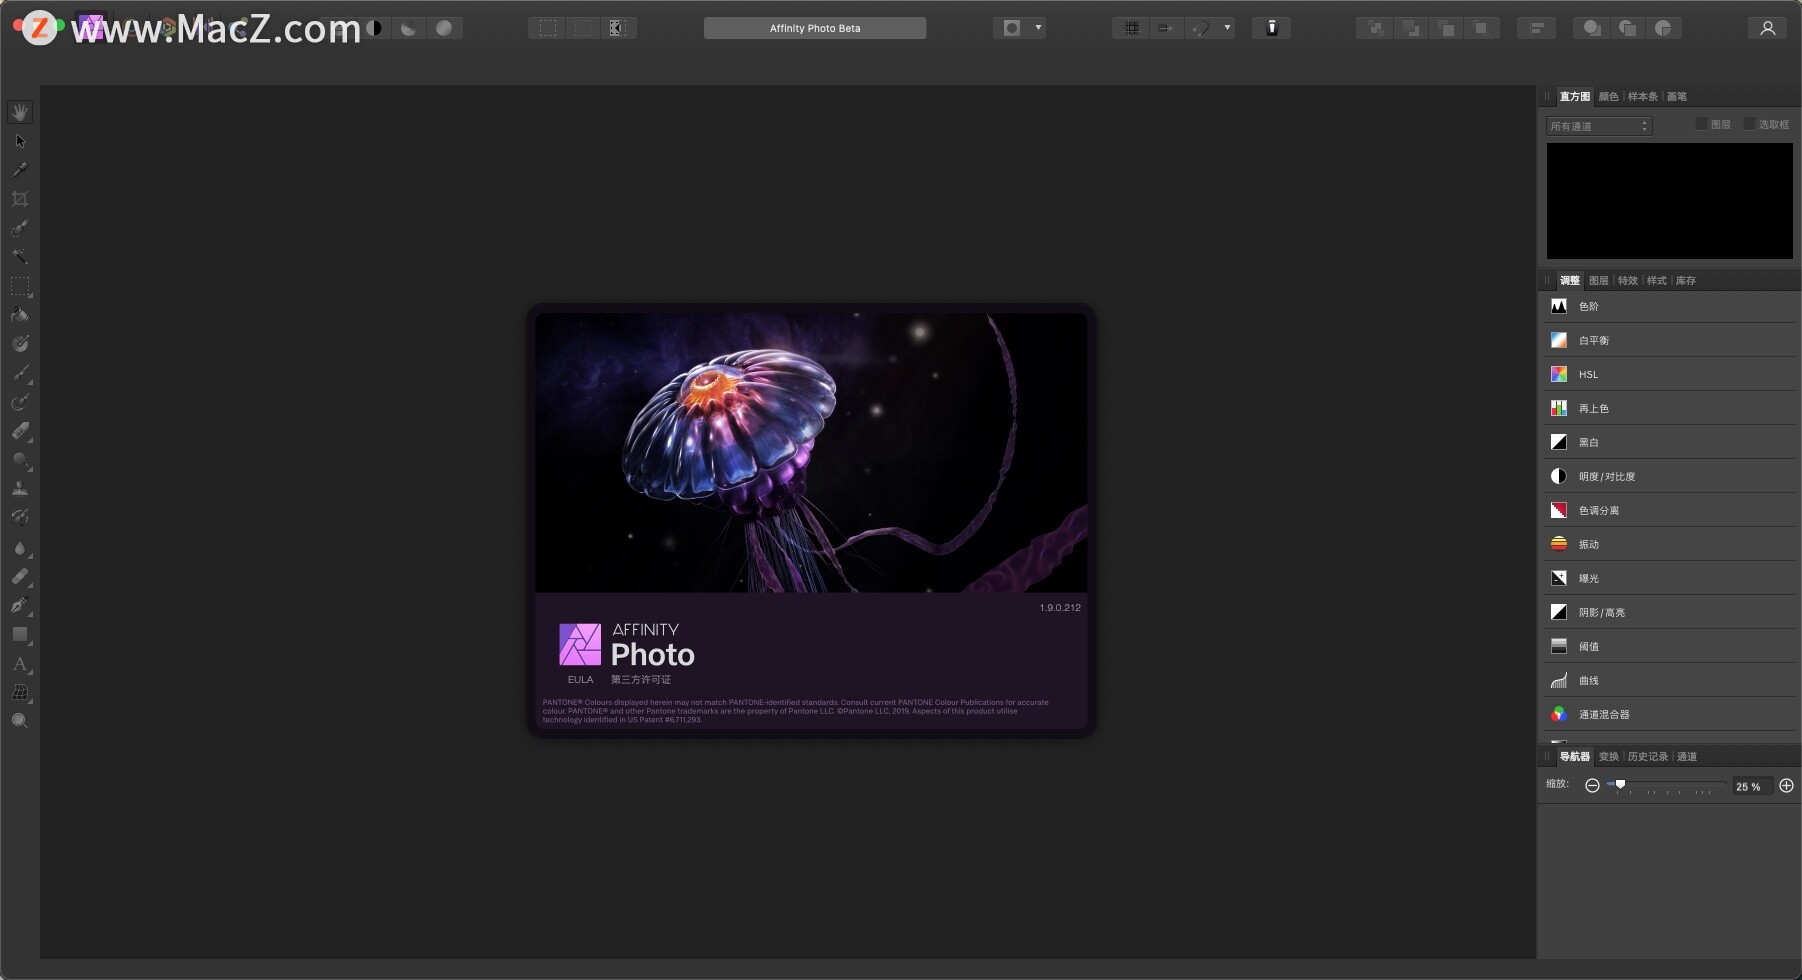This screenshot has height=980, width=1802.
Task: Add a 白平衡 white balance adjustment
Action: (1670, 341)
